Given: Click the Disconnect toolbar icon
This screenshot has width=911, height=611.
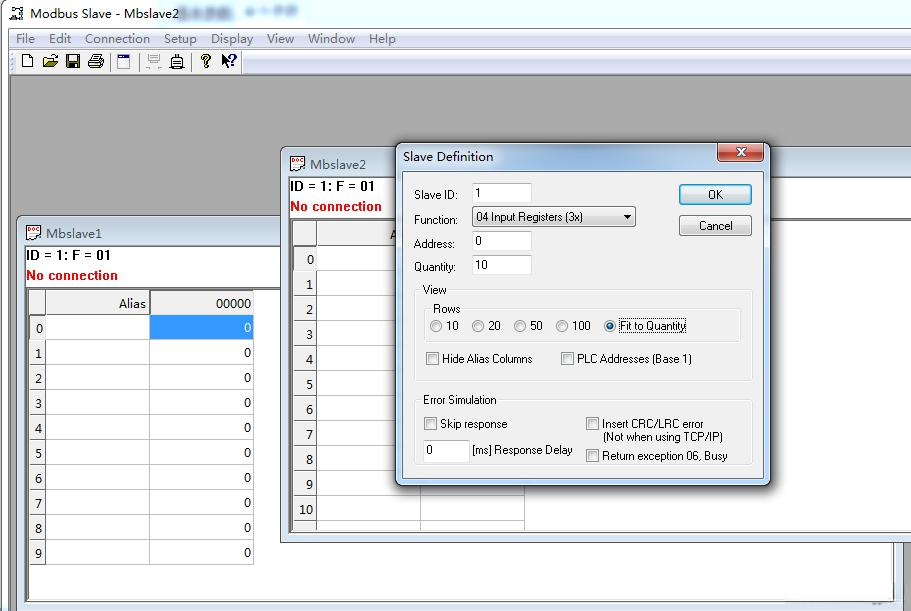Looking at the screenshot, I should click(x=177, y=61).
